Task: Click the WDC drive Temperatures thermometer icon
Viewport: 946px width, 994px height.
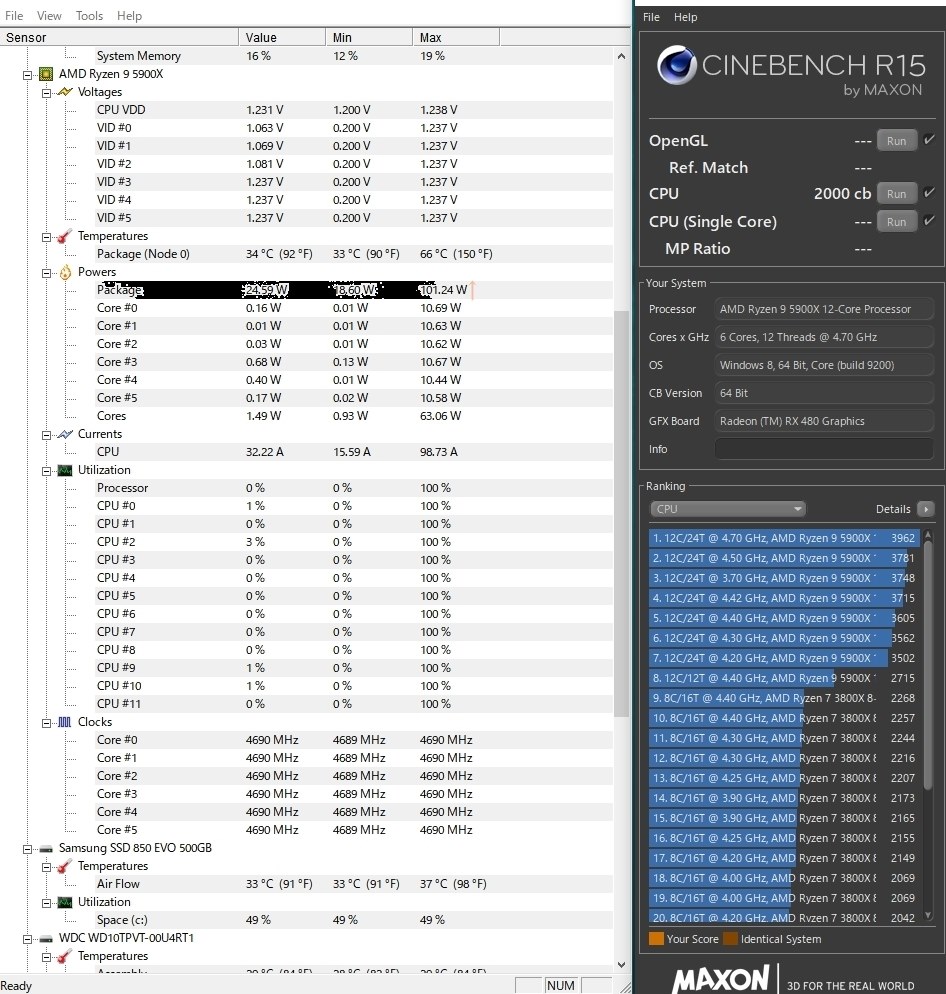Action: pos(65,957)
